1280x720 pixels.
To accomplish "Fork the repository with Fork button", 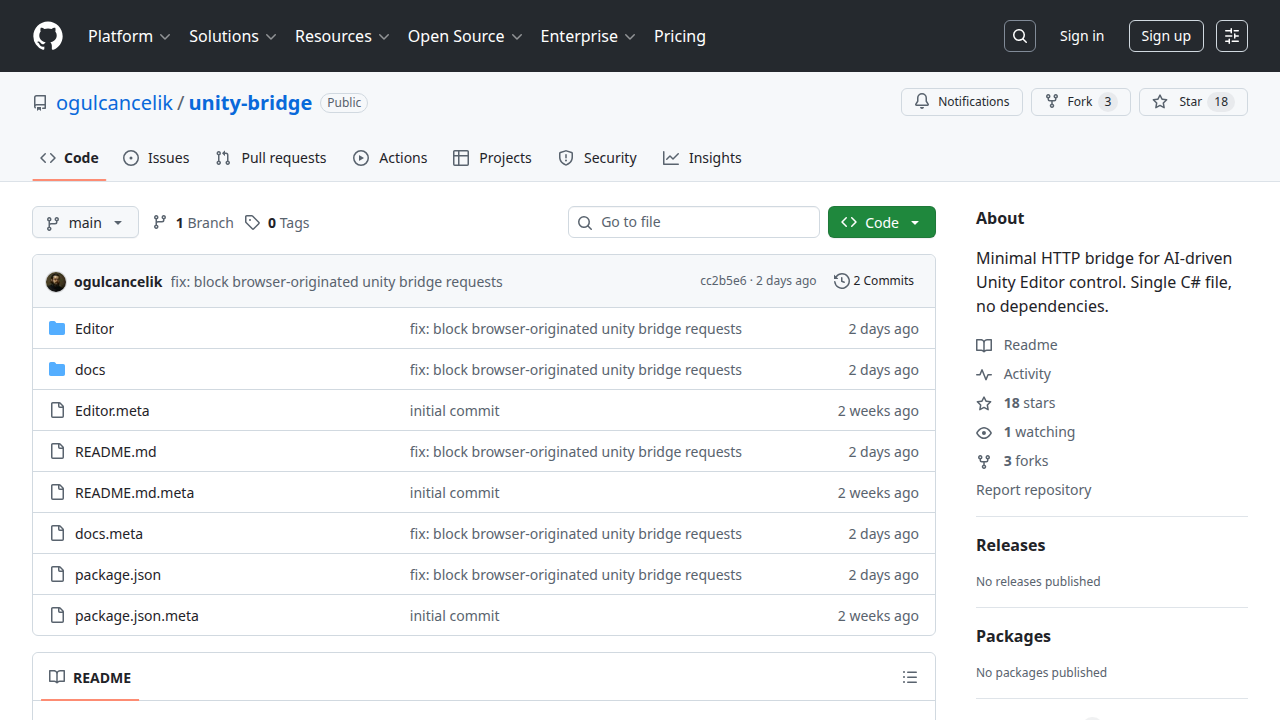I will coord(1080,102).
